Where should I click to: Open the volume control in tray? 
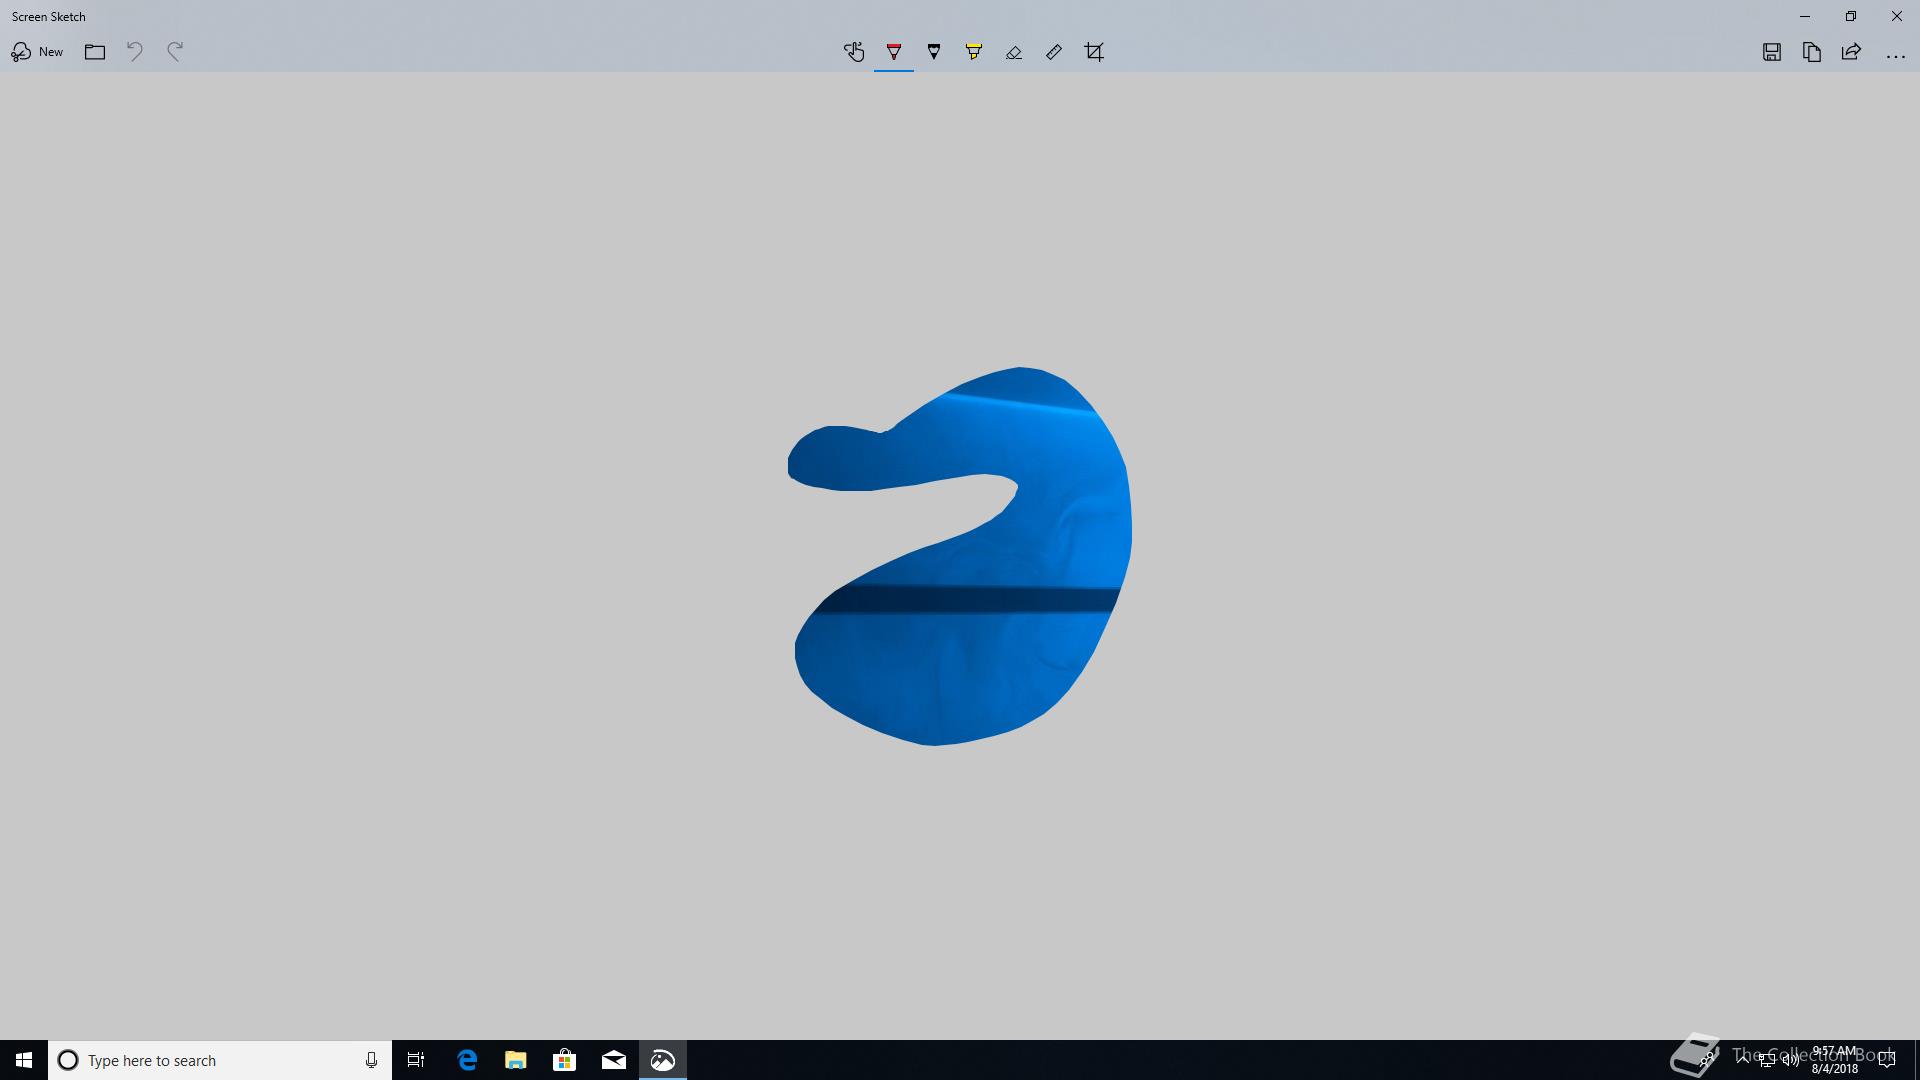click(1790, 1061)
